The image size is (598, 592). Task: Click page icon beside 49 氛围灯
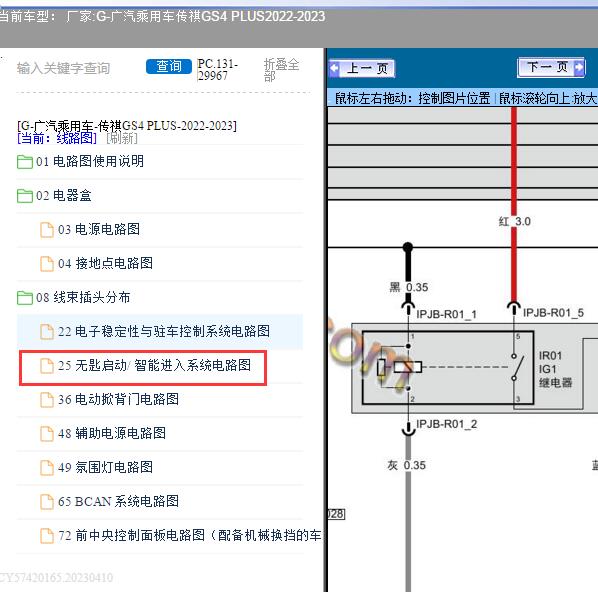(x=47, y=468)
